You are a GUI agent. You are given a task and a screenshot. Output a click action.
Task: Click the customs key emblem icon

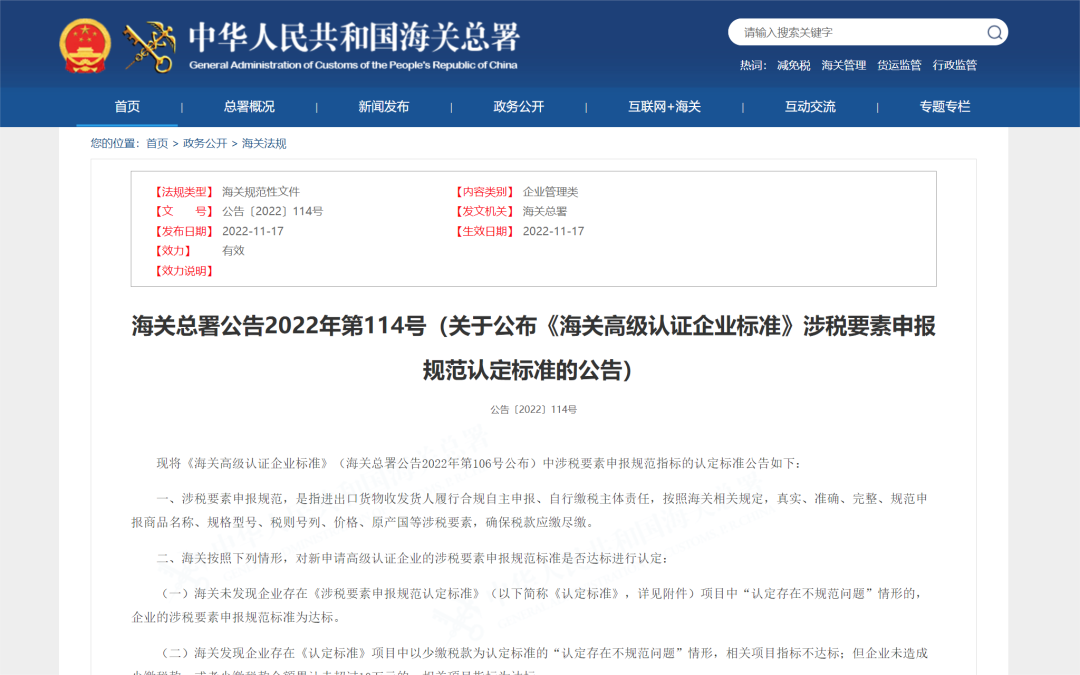(x=149, y=45)
